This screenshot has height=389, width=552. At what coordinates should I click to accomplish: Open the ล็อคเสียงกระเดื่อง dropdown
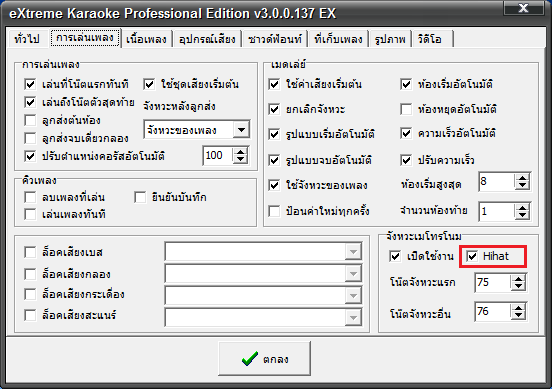pos(353,295)
